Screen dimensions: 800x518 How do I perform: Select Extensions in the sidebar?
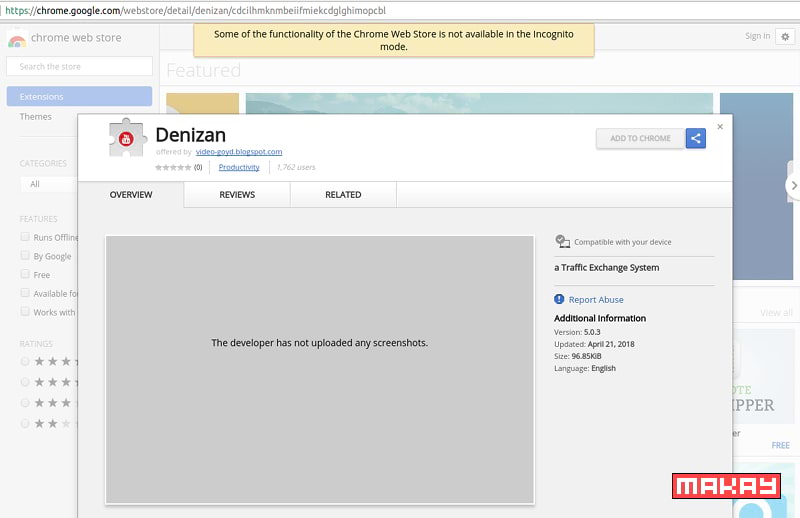[x=79, y=96]
